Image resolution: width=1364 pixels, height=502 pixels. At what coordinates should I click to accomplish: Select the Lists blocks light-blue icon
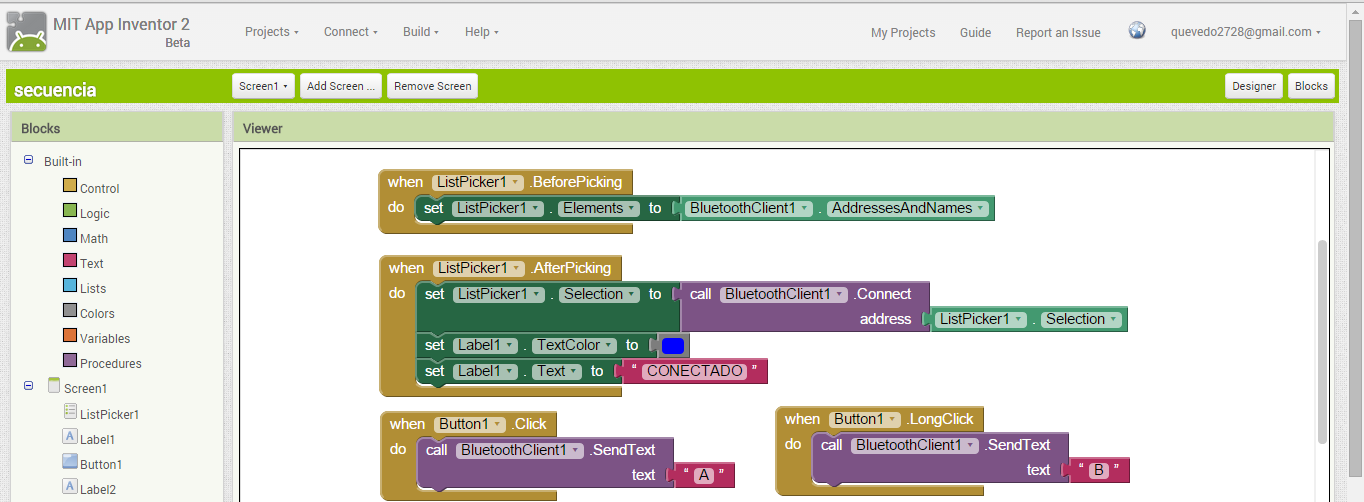click(70, 285)
